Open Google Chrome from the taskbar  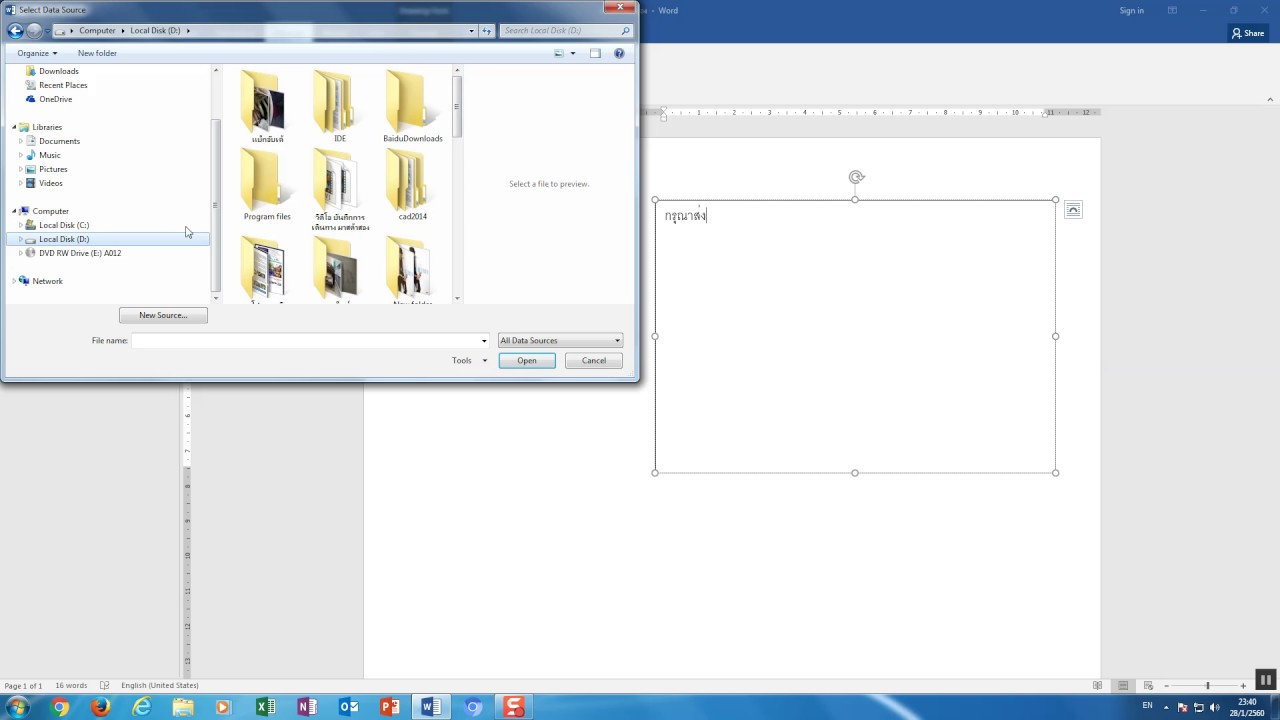coord(59,707)
